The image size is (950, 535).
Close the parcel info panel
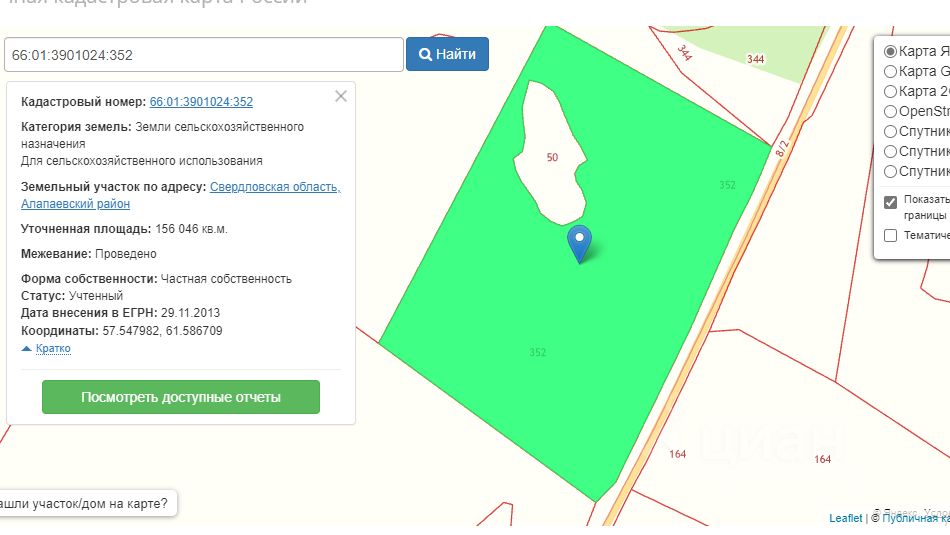click(341, 96)
